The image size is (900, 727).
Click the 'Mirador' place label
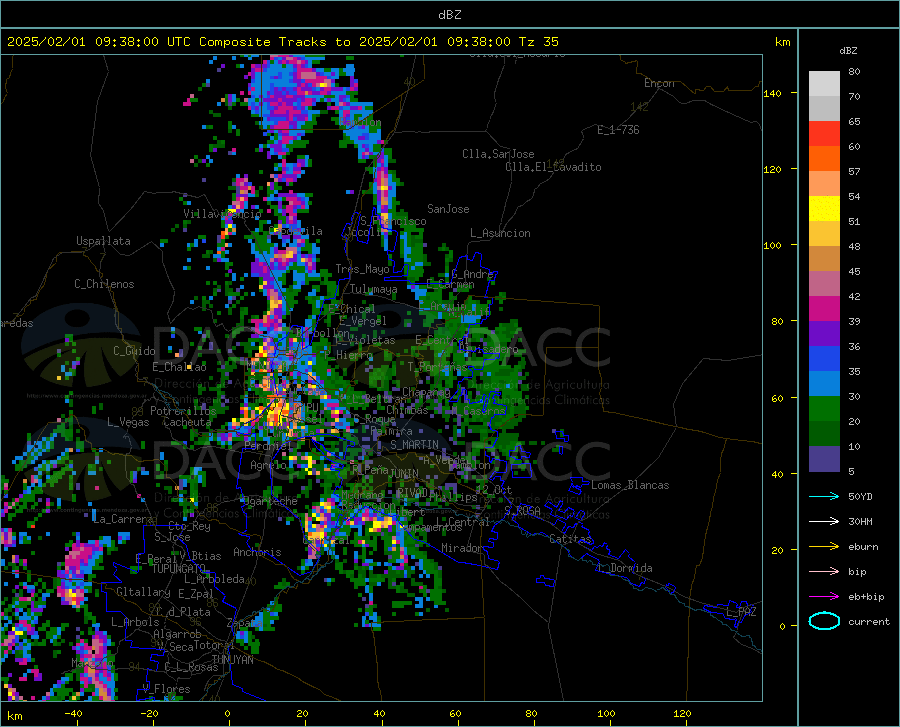pos(461,548)
